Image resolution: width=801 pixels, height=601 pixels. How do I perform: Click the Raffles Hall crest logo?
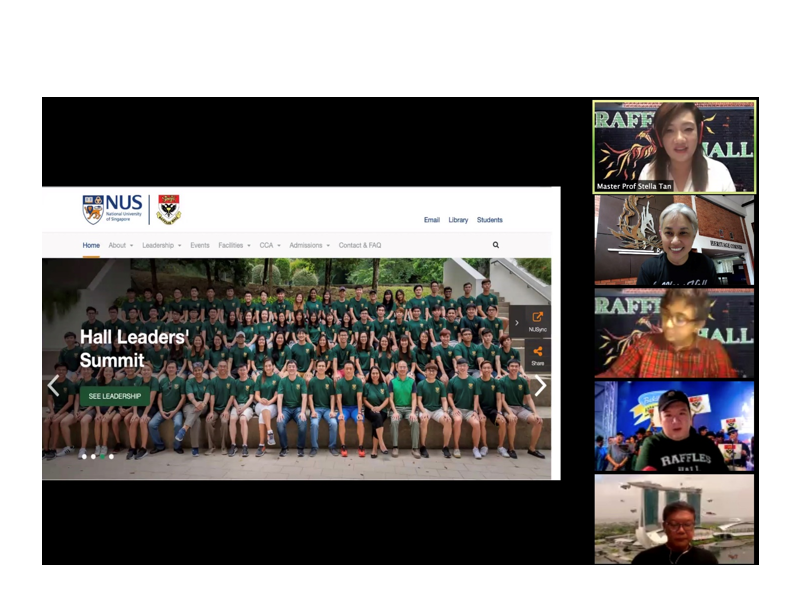click(x=168, y=209)
